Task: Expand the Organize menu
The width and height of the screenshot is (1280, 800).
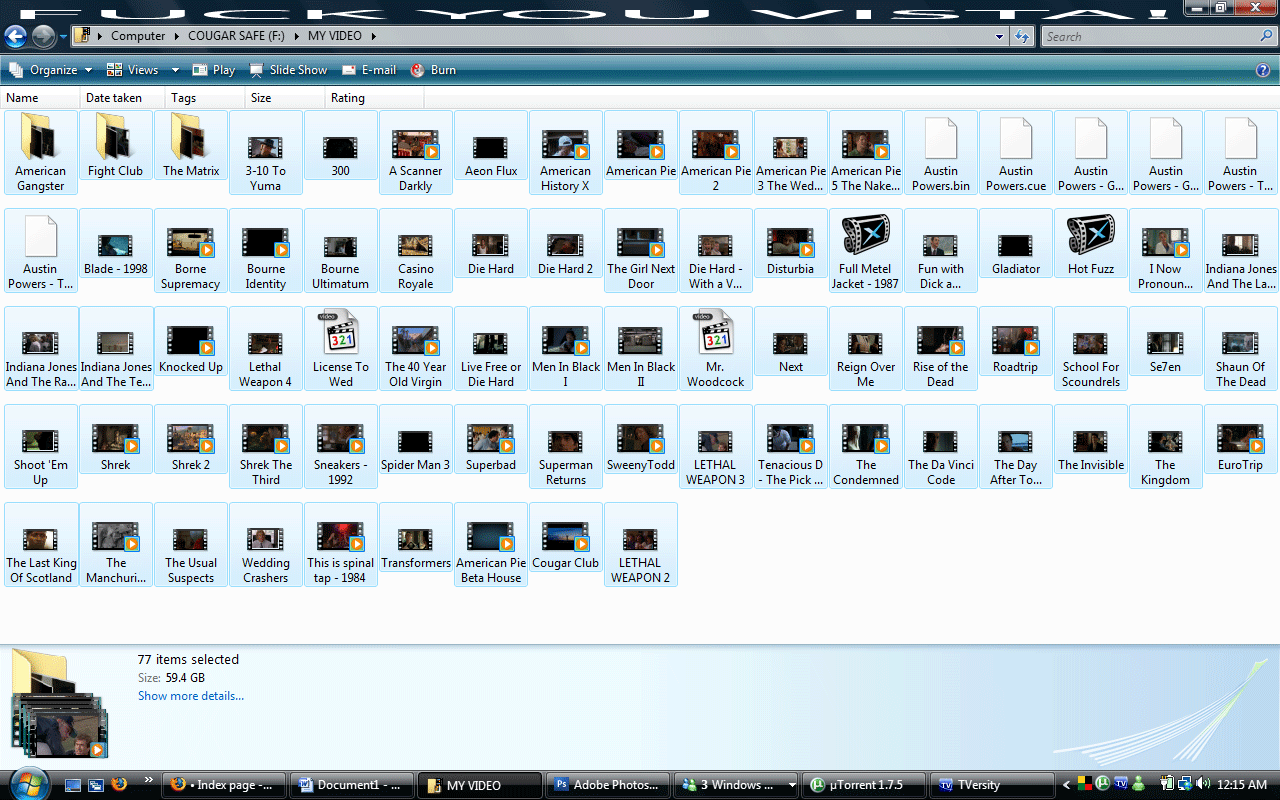Action: point(50,70)
